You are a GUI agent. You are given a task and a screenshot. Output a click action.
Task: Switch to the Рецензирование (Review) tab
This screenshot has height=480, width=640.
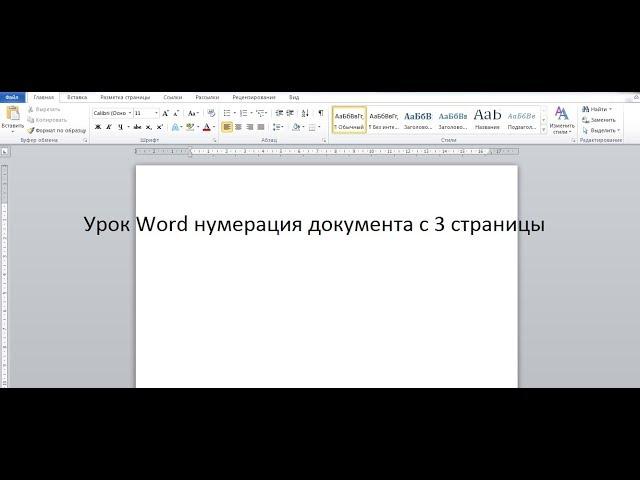pyautogui.click(x=254, y=98)
